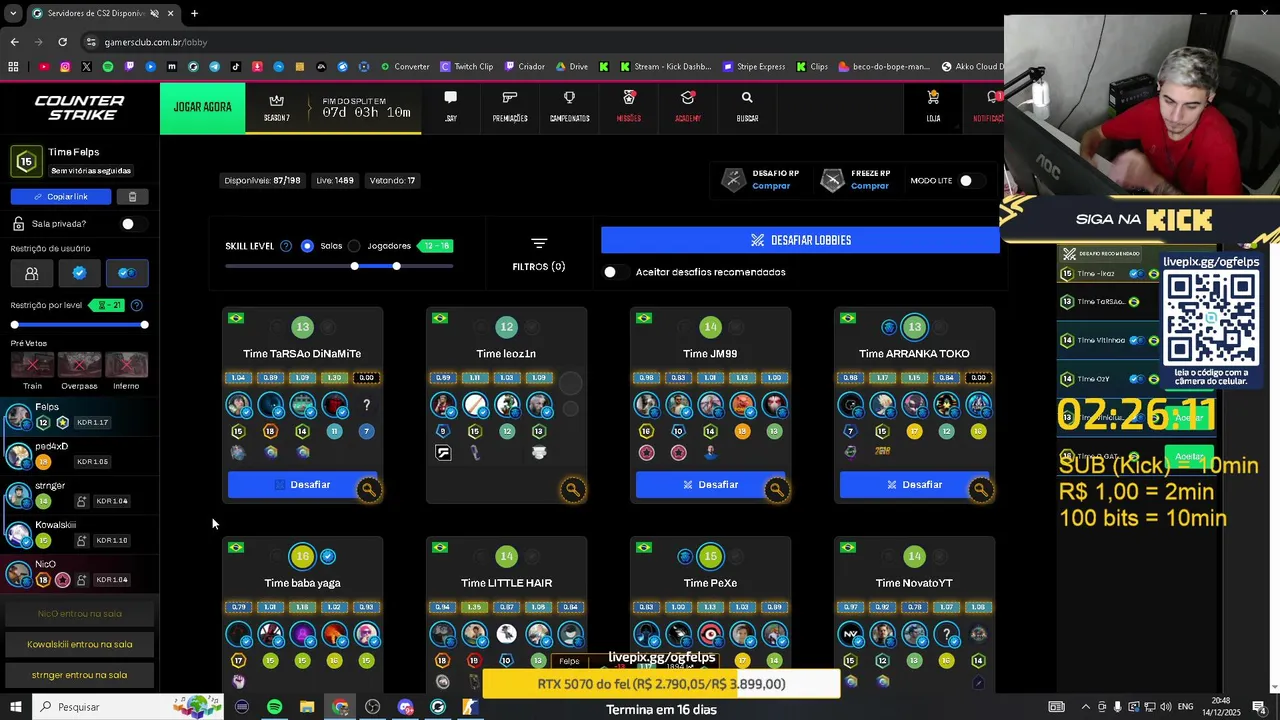
Task: Open the Drive bookmark
Action: pyautogui.click(x=571, y=67)
